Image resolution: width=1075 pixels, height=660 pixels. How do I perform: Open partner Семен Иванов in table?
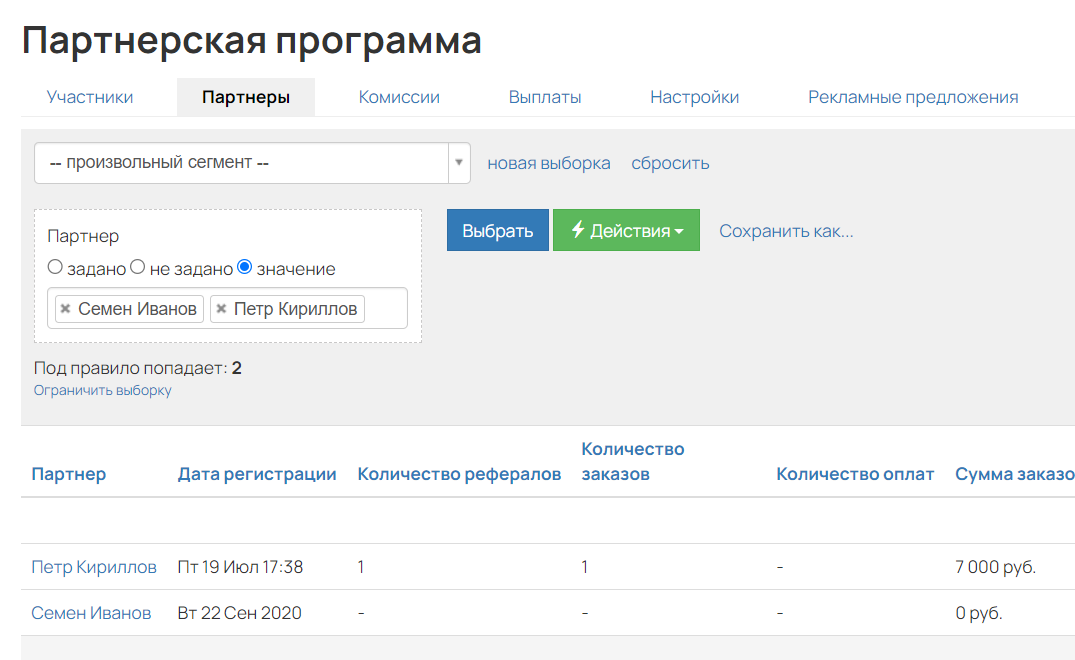coord(91,613)
